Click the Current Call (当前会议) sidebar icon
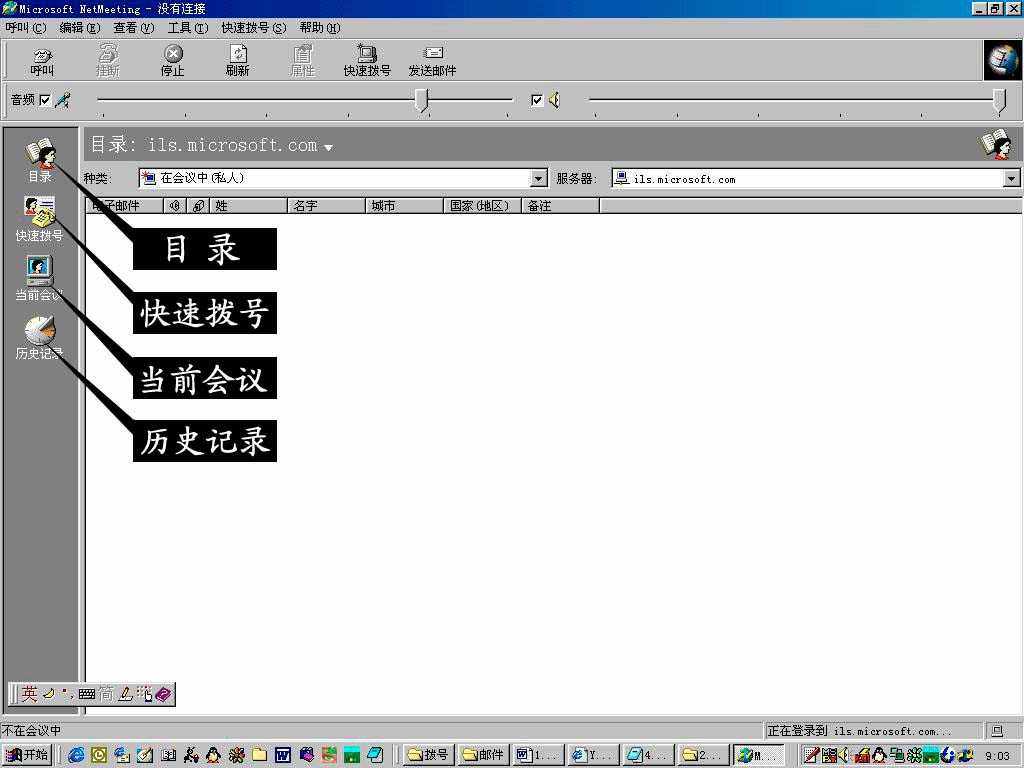 (39, 270)
